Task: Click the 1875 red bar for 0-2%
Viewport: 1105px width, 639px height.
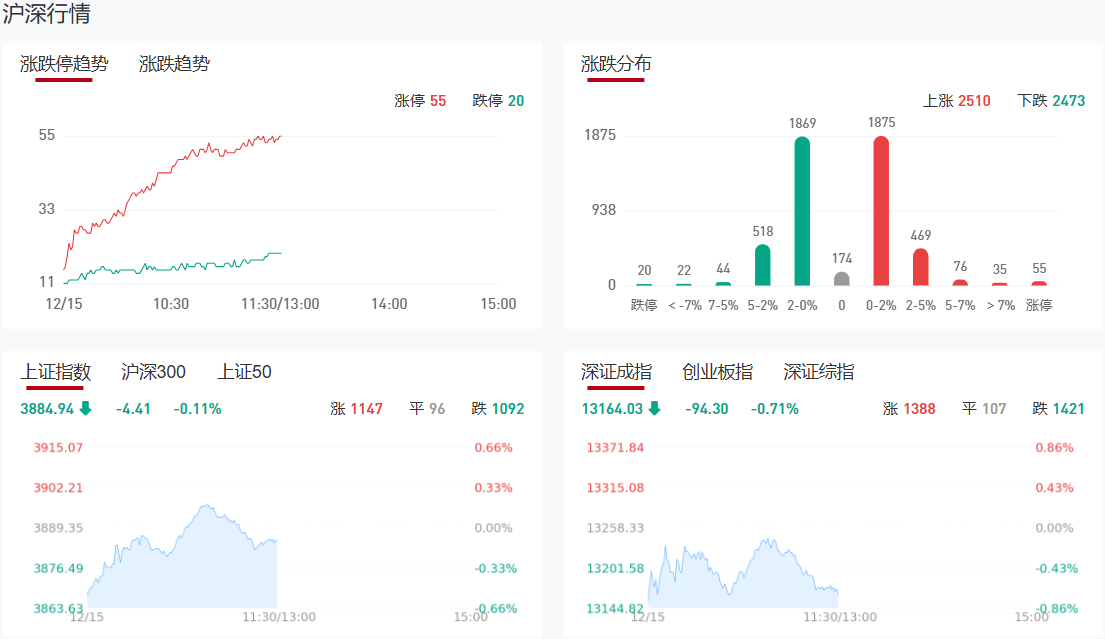Action: tap(881, 212)
